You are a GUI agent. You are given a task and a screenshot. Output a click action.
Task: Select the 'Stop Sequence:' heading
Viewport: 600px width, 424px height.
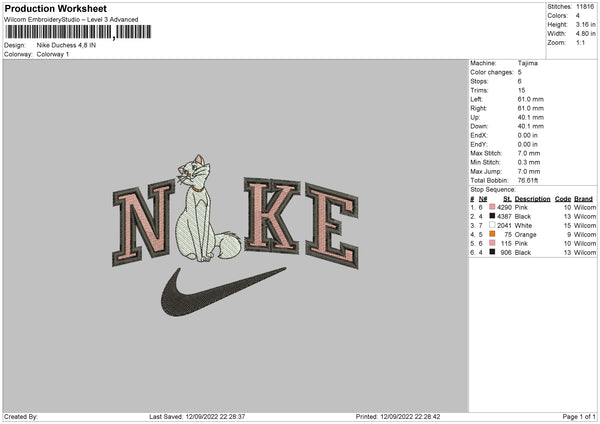(x=493, y=190)
